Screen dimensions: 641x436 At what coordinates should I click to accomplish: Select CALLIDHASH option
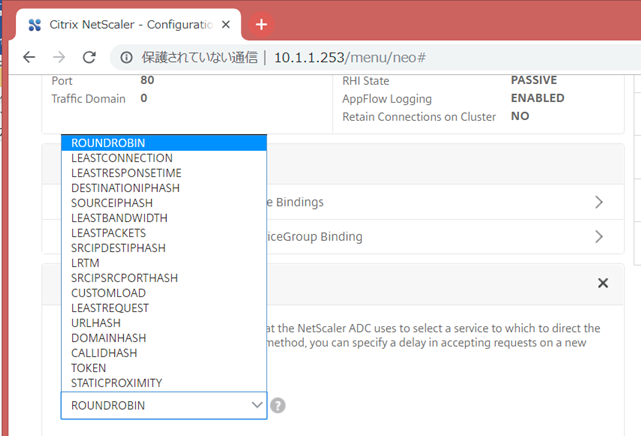pos(164,353)
